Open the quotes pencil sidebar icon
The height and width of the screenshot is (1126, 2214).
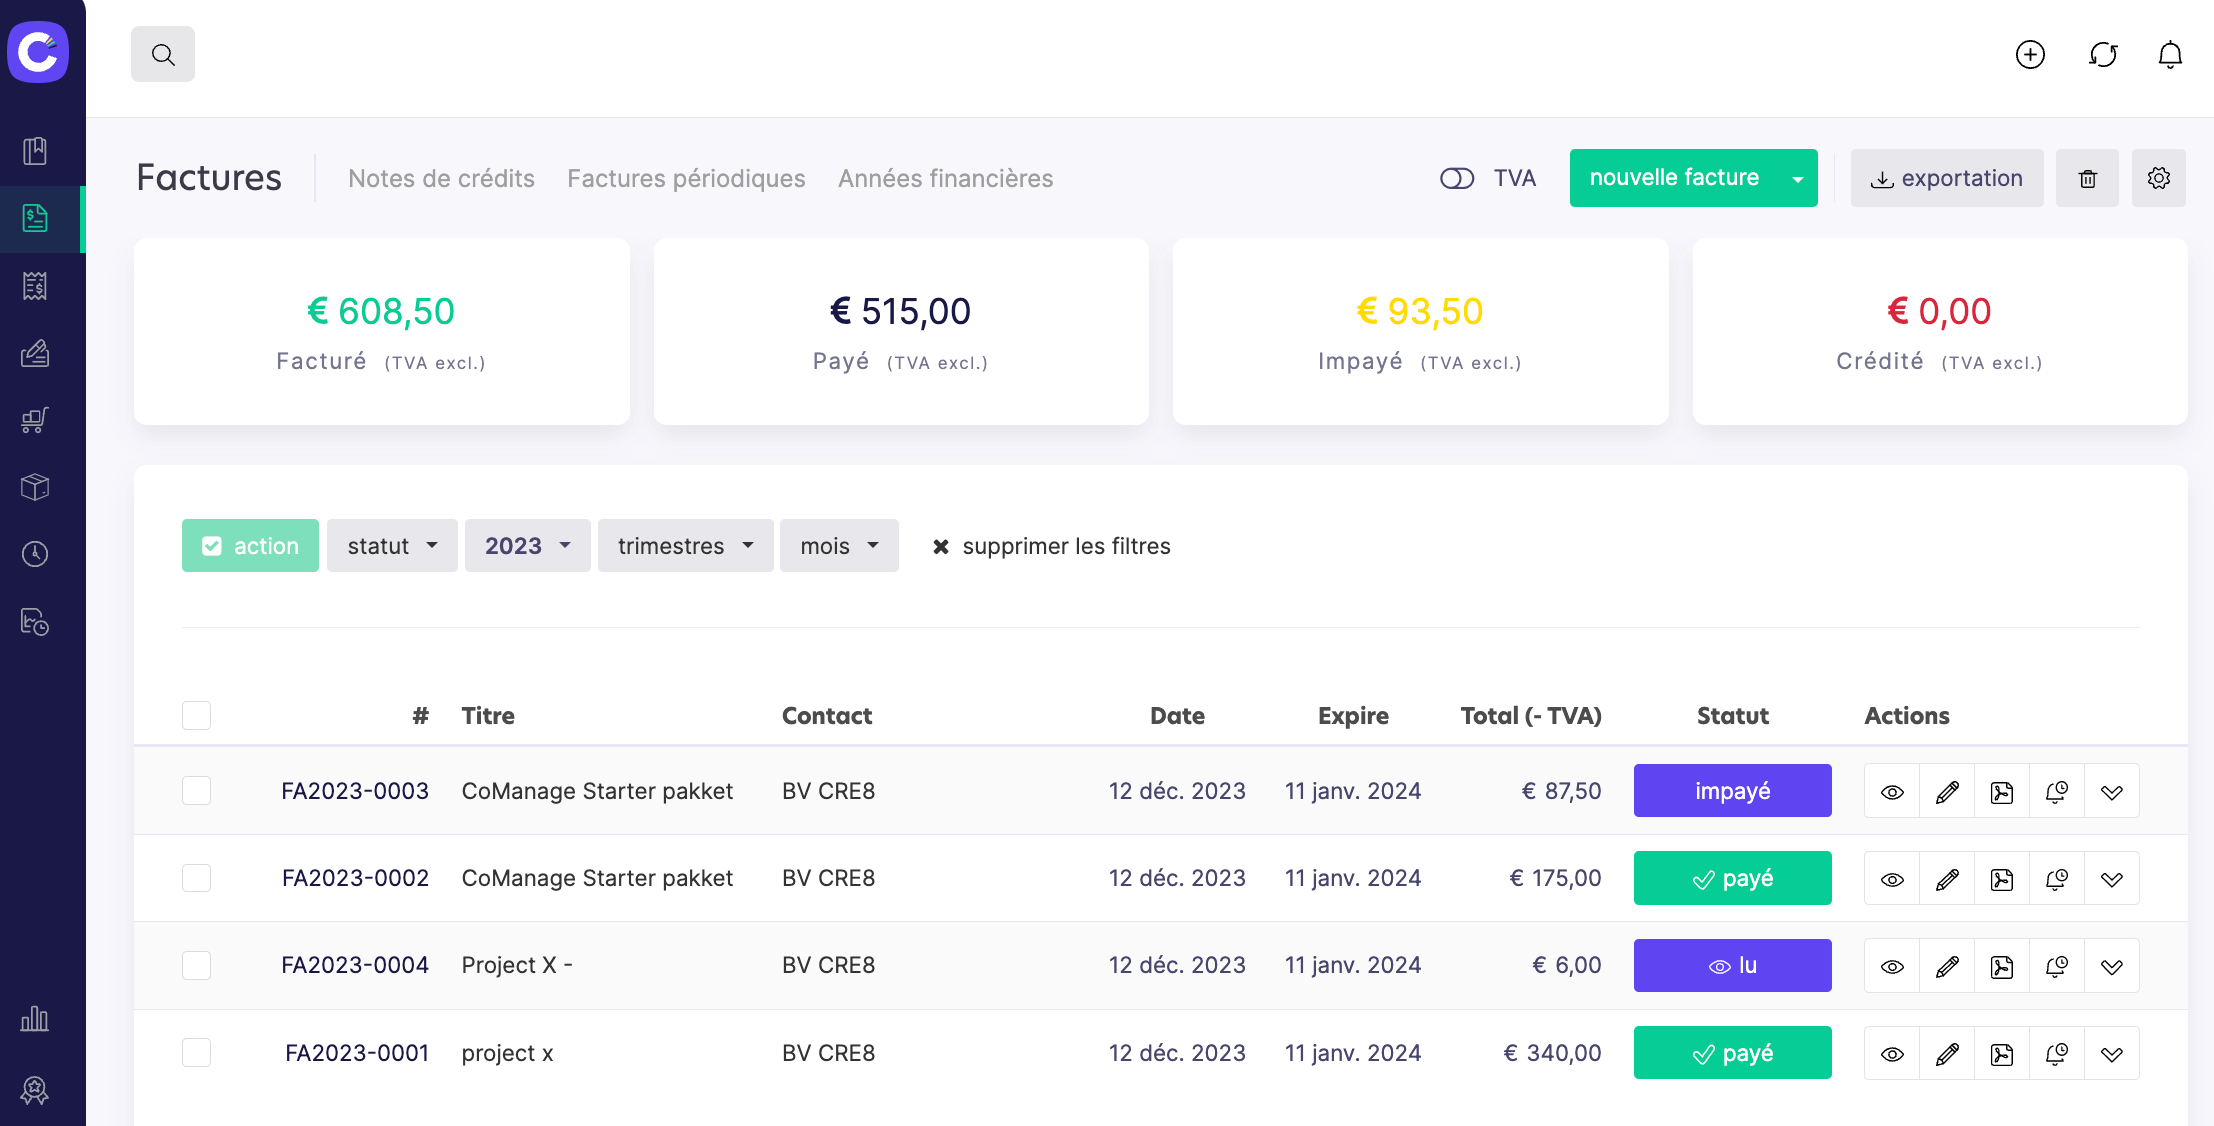(35, 353)
